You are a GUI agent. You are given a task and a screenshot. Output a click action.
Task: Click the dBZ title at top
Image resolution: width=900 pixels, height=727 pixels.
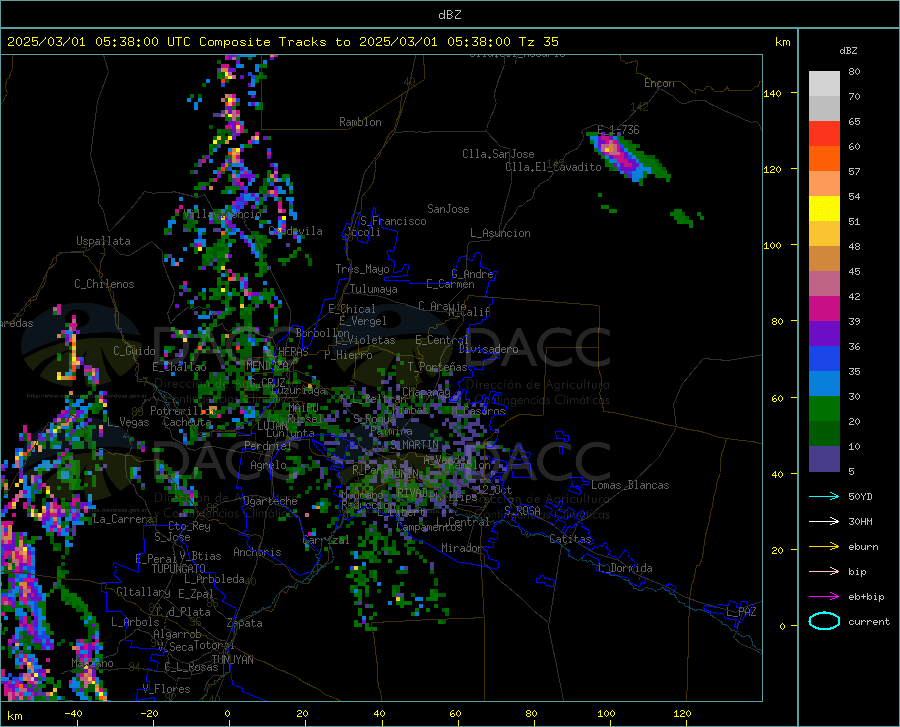click(x=449, y=15)
